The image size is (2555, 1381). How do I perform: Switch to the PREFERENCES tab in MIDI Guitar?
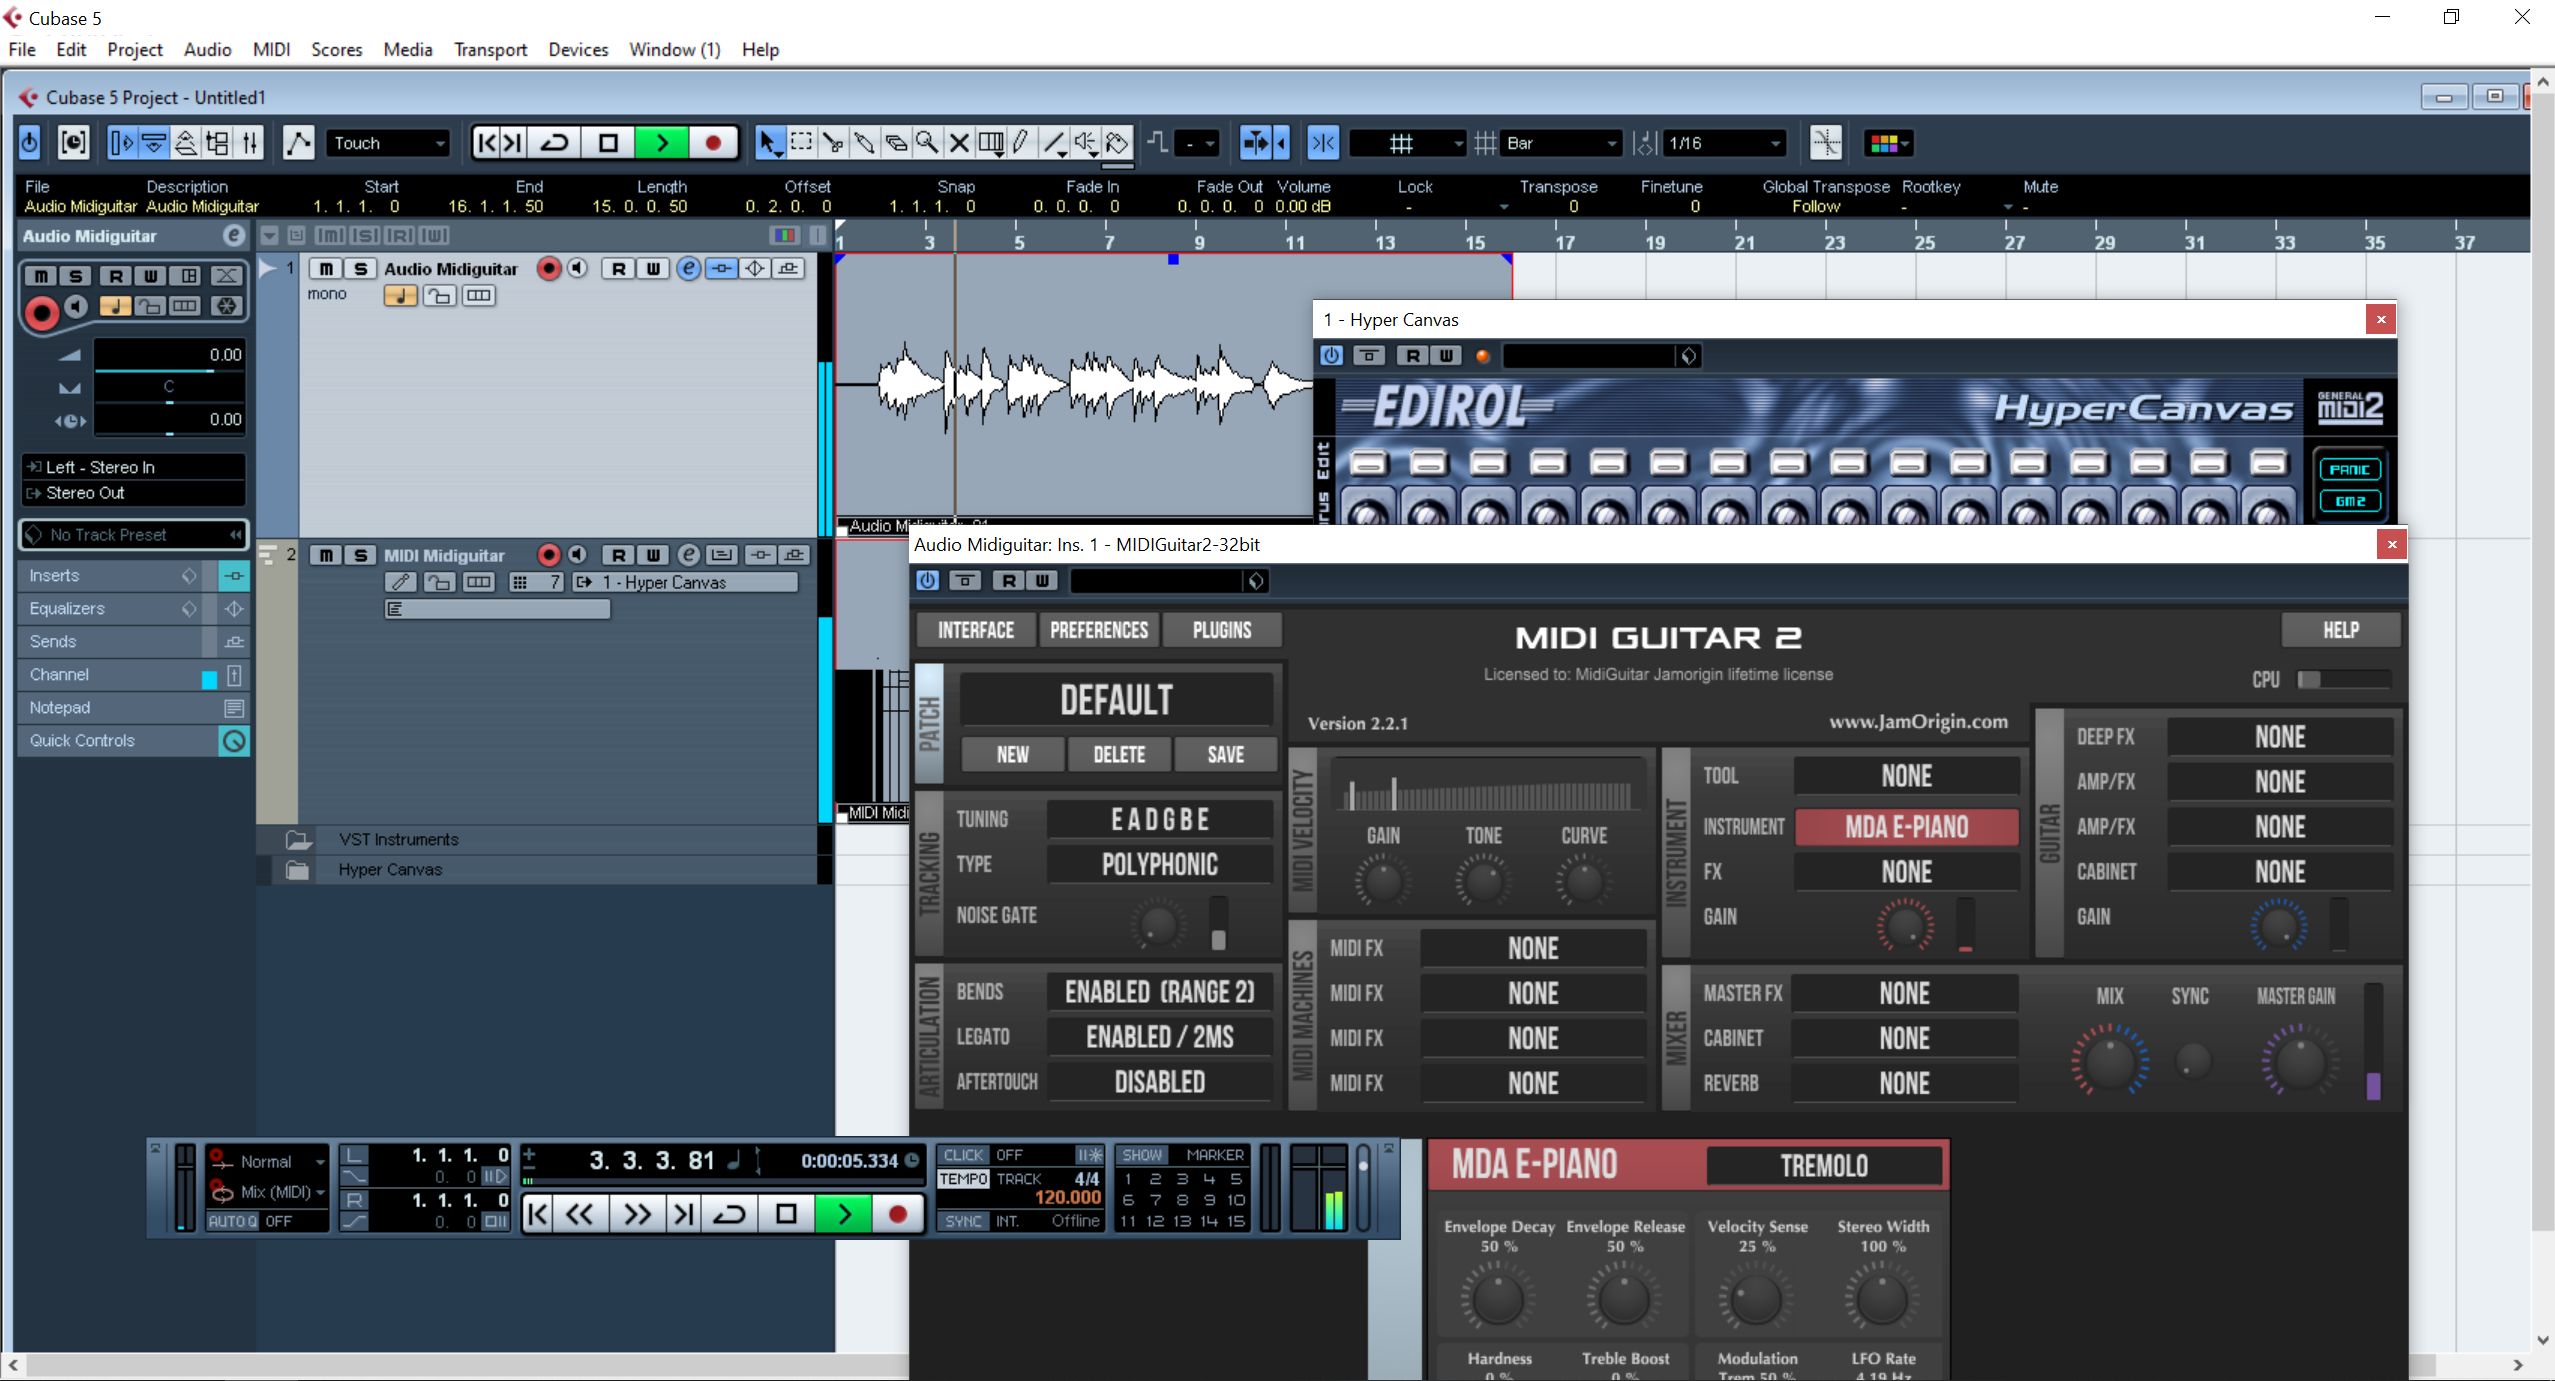[x=1098, y=630]
